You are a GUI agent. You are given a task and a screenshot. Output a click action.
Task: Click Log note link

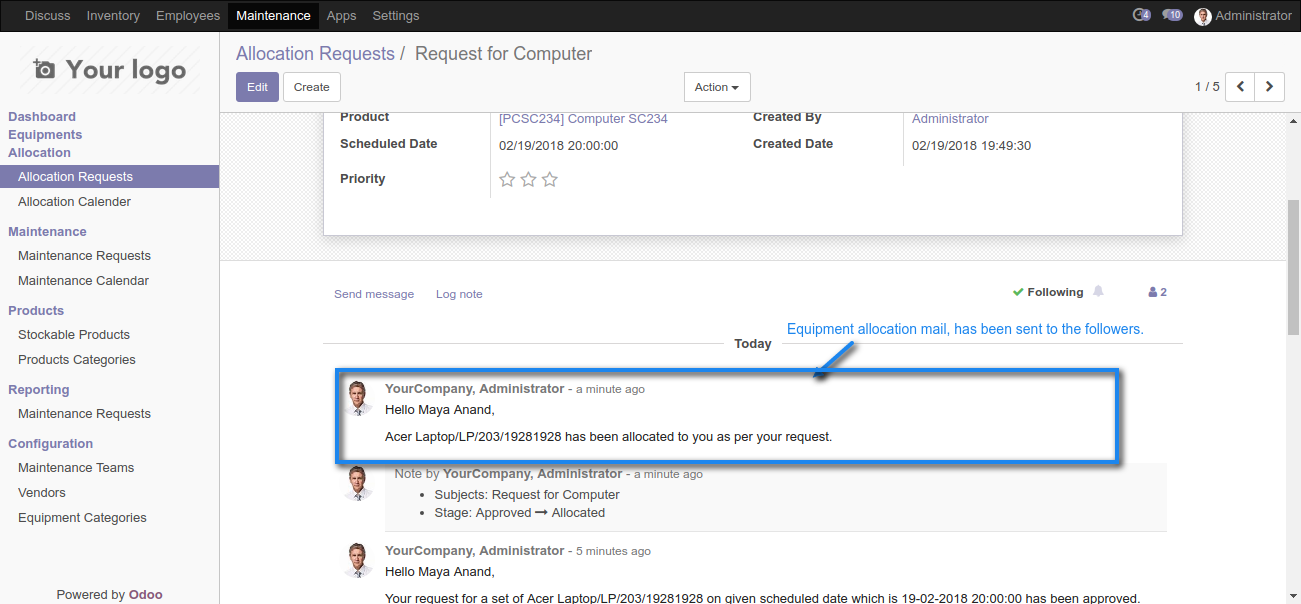[x=459, y=294]
